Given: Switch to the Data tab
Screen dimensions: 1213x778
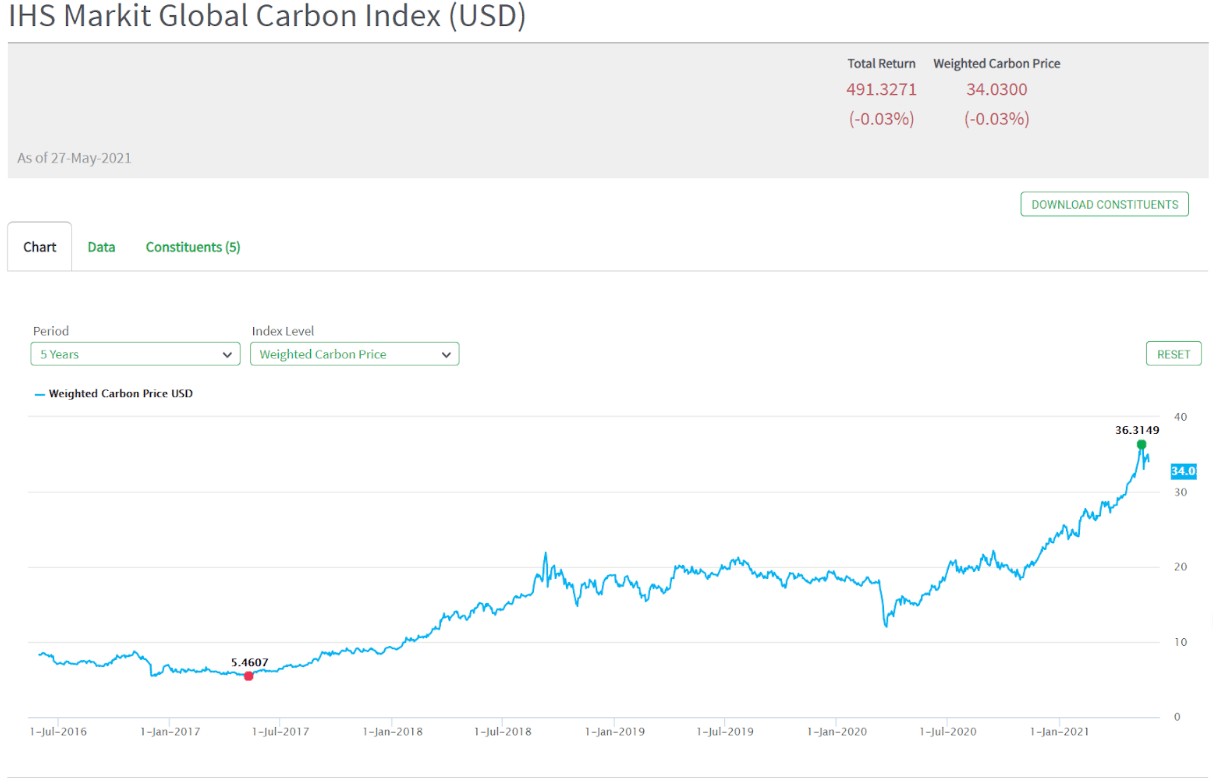Looking at the screenshot, I should pyautogui.click(x=101, y=247).
